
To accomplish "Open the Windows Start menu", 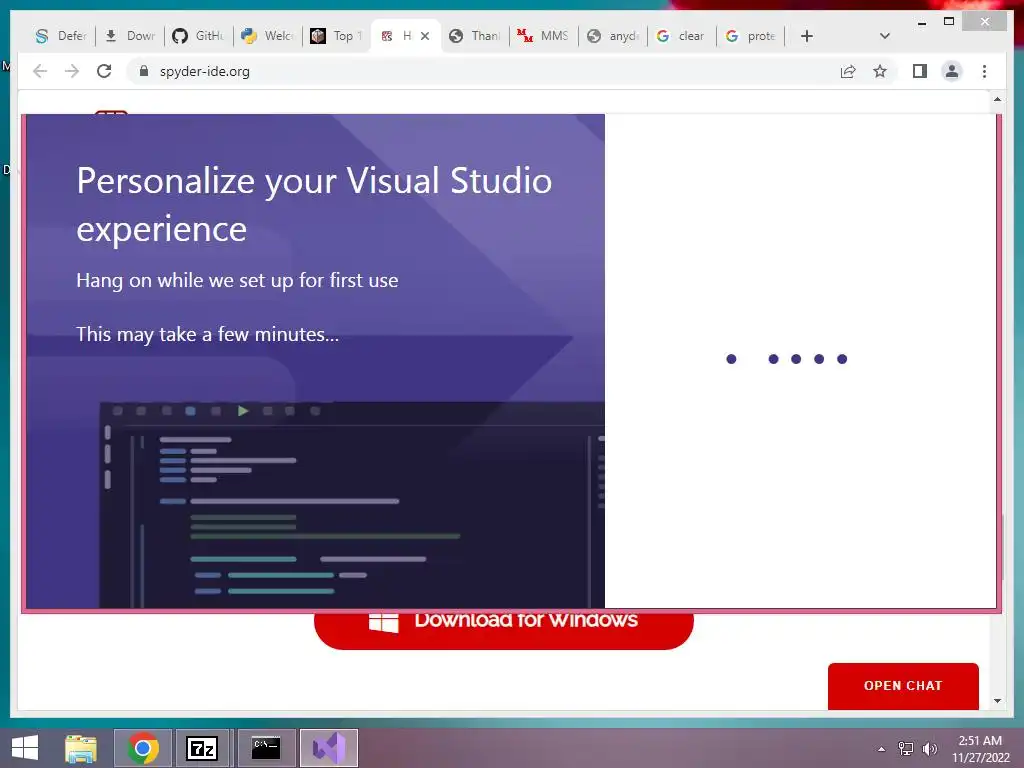I will [x=25, y=748].
